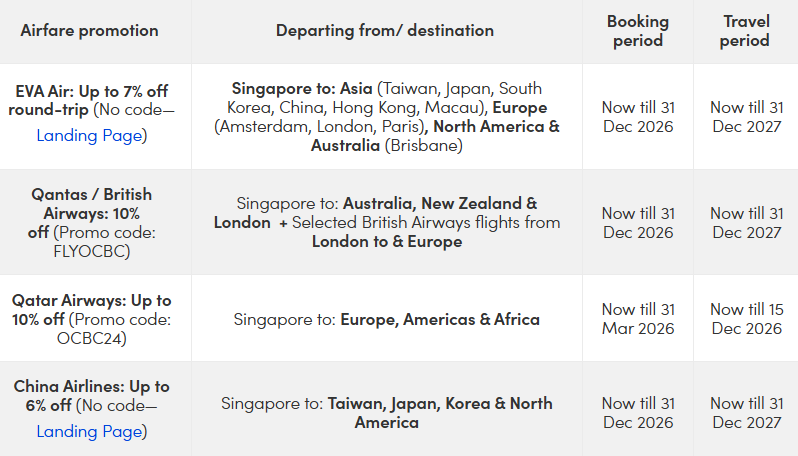Click the EVA Air travel period cell
Screen dimensions: 798x456
pyautogui.click(x=745, y=117)
